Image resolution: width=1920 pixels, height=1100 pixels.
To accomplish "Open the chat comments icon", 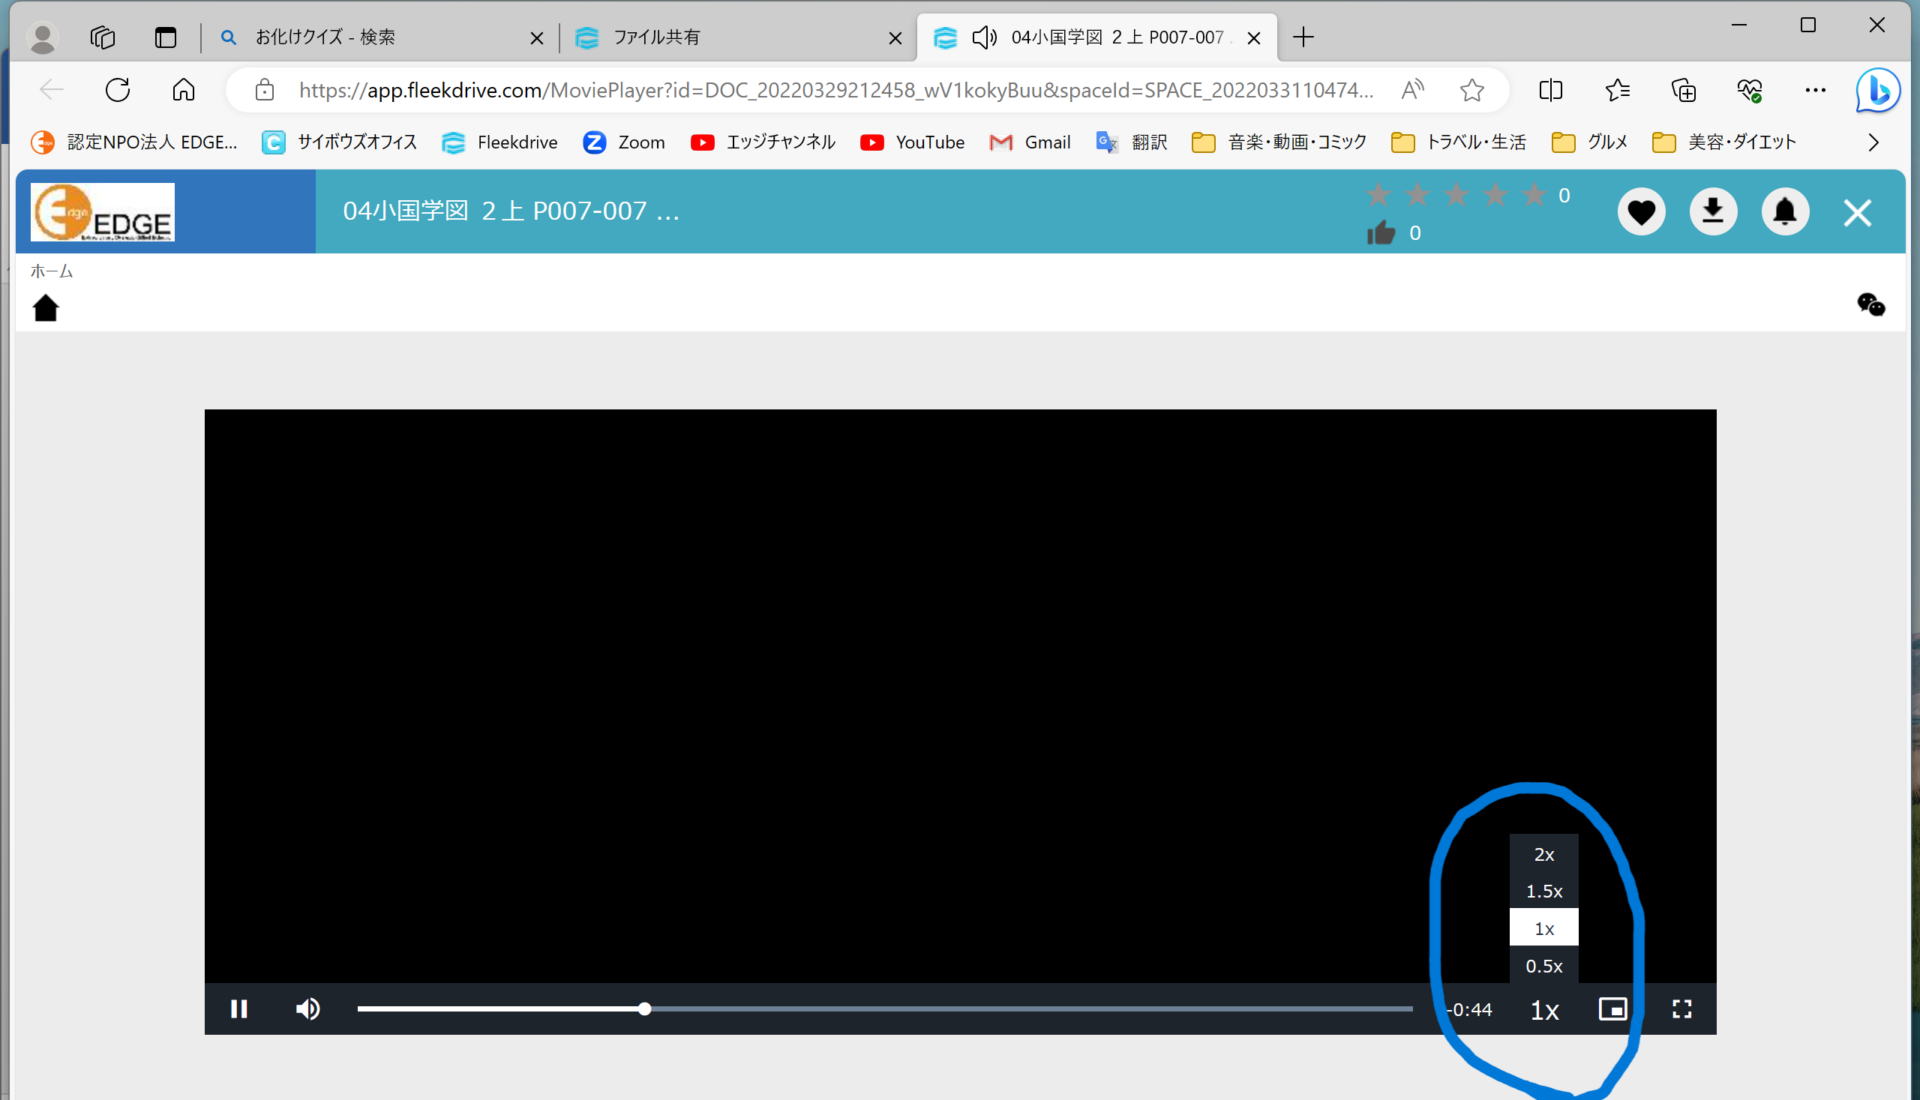I will click(x=1870, y=305).
